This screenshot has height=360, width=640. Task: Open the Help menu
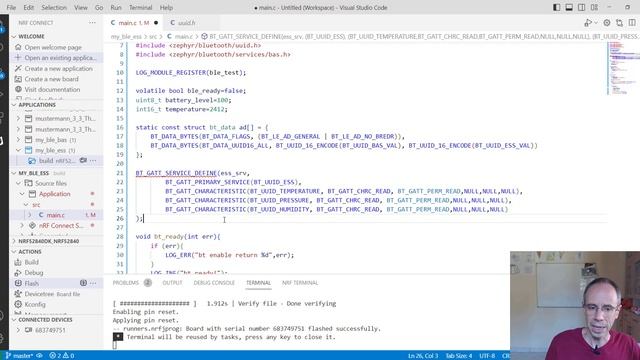[166, 7]
